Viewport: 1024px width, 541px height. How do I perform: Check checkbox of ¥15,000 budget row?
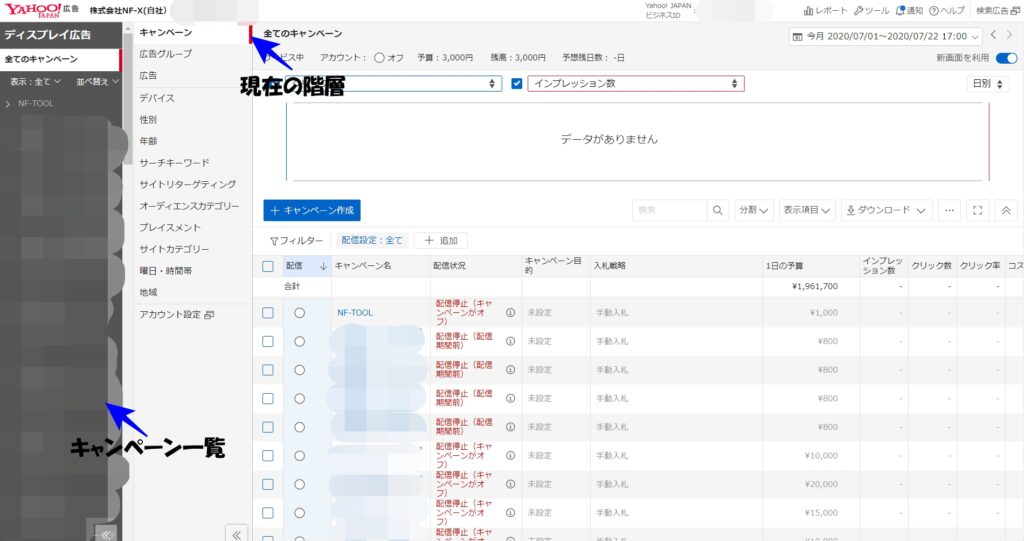tap(268, 513)
